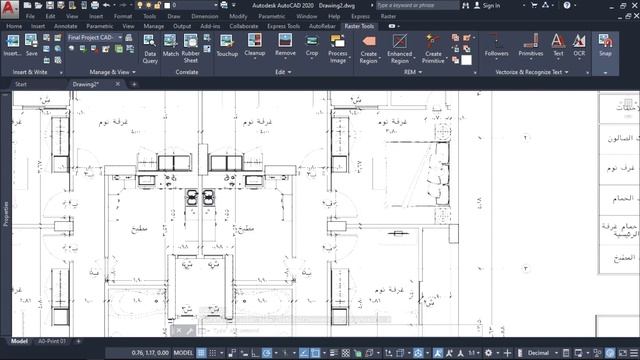
Task: Open a new drawing tab with plus button
Action: tap(134, 84)
